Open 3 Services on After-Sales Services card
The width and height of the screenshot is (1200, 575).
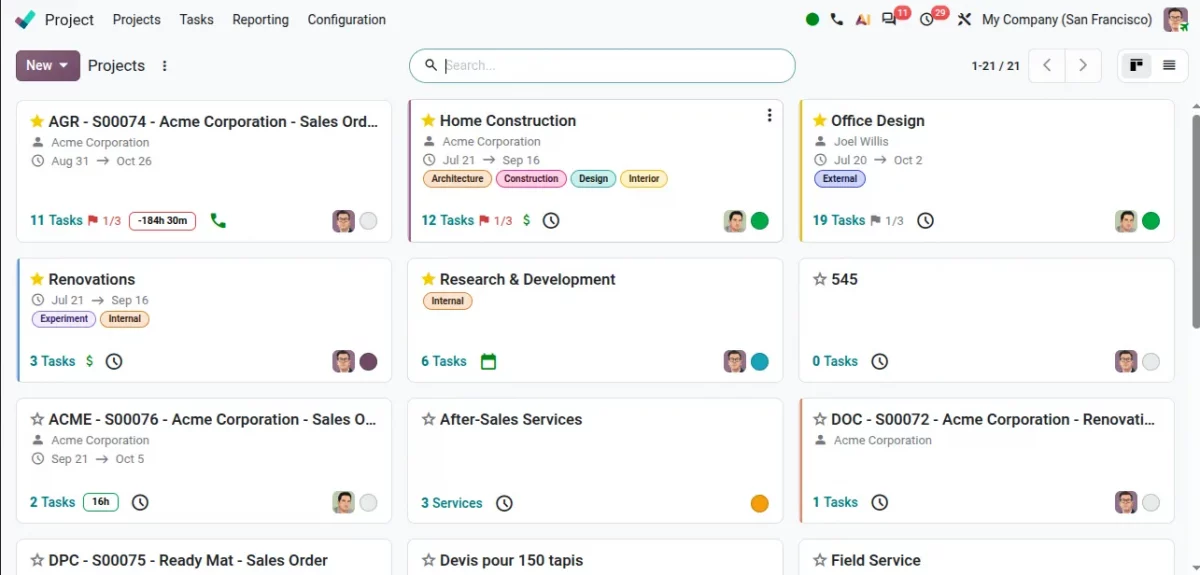coord(452,503)
